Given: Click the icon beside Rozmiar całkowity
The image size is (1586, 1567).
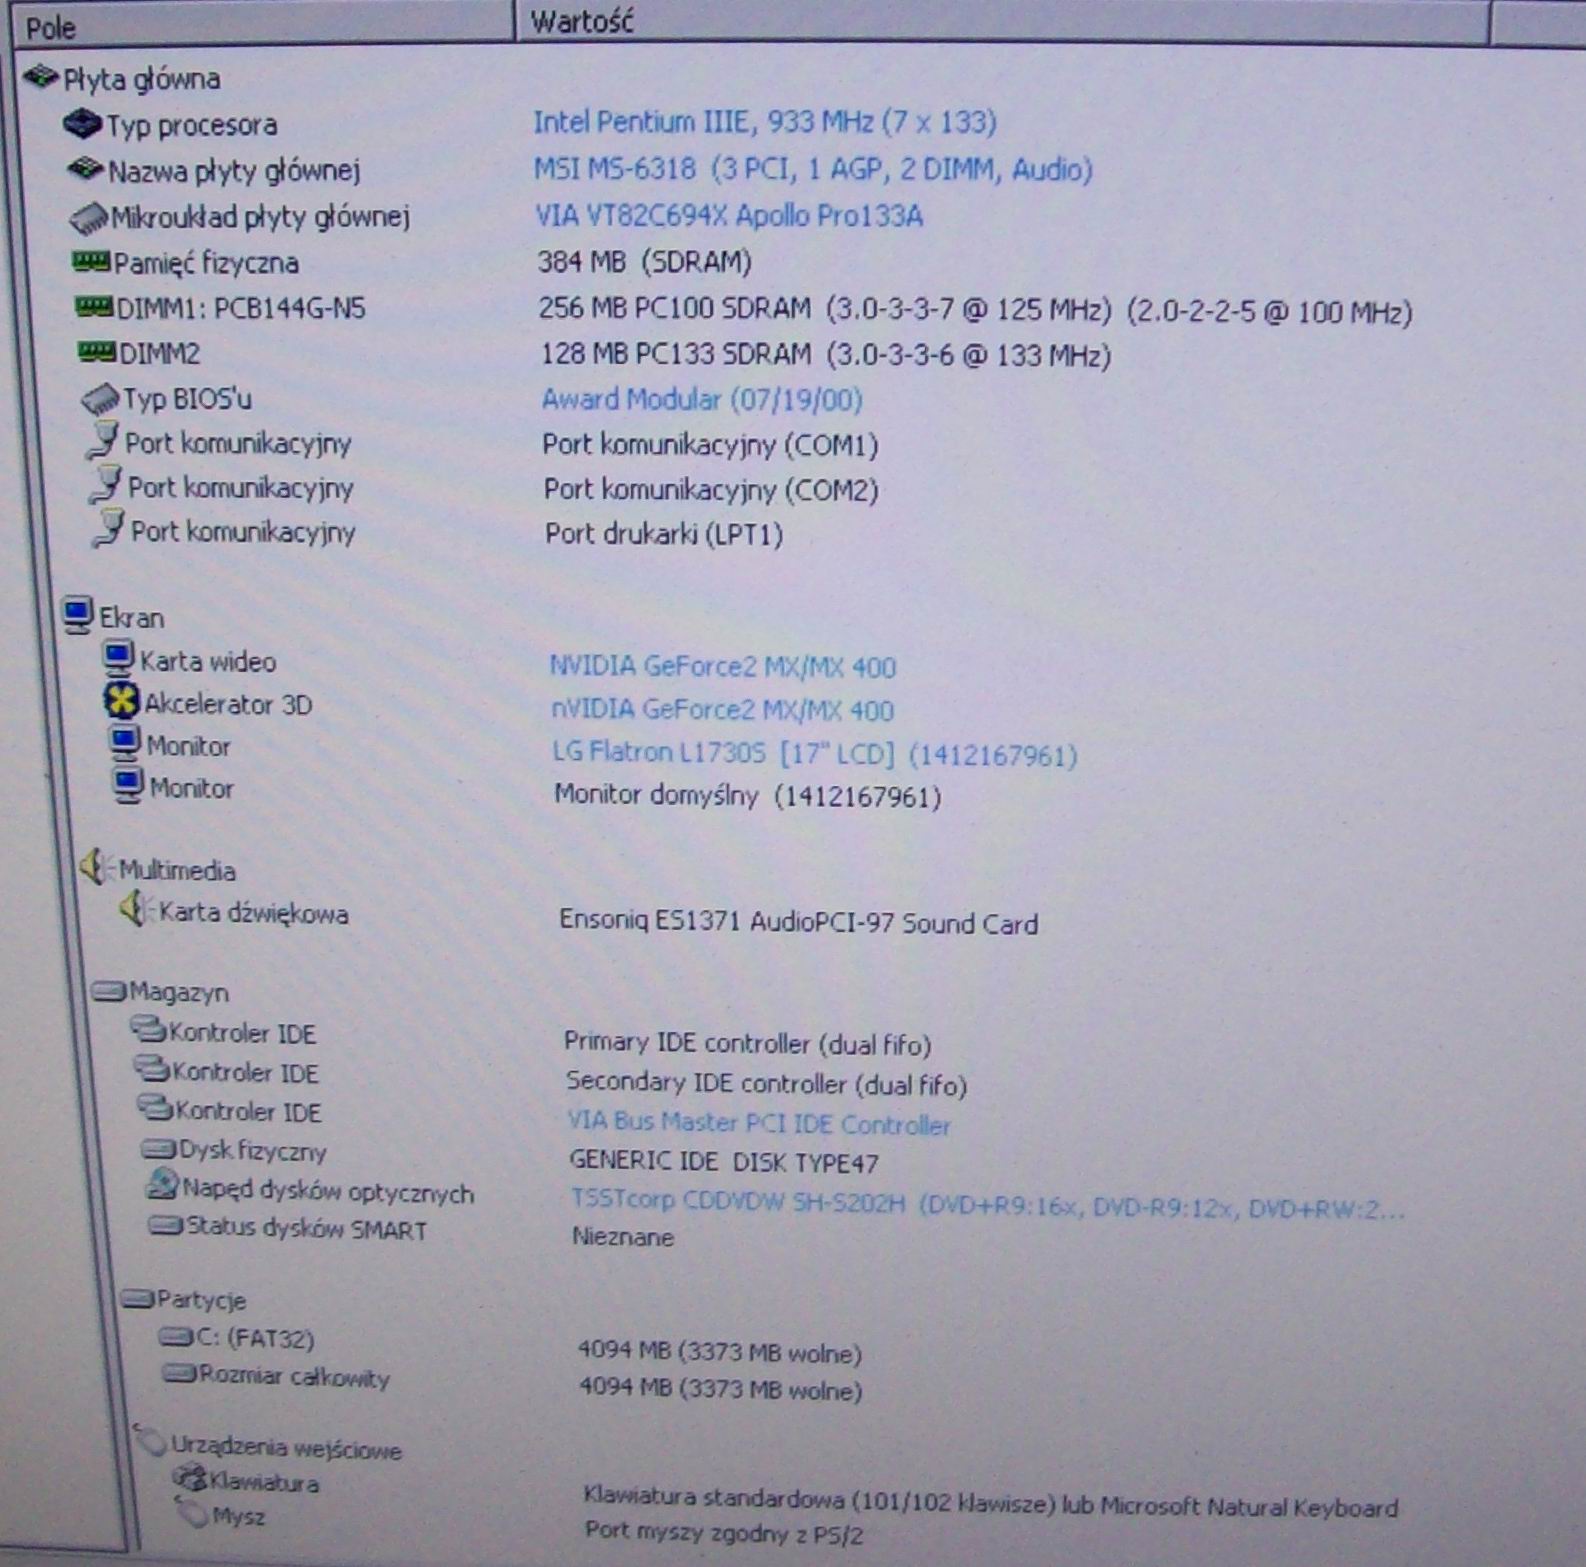Looking at the screenshot, I should (180, 1375).
